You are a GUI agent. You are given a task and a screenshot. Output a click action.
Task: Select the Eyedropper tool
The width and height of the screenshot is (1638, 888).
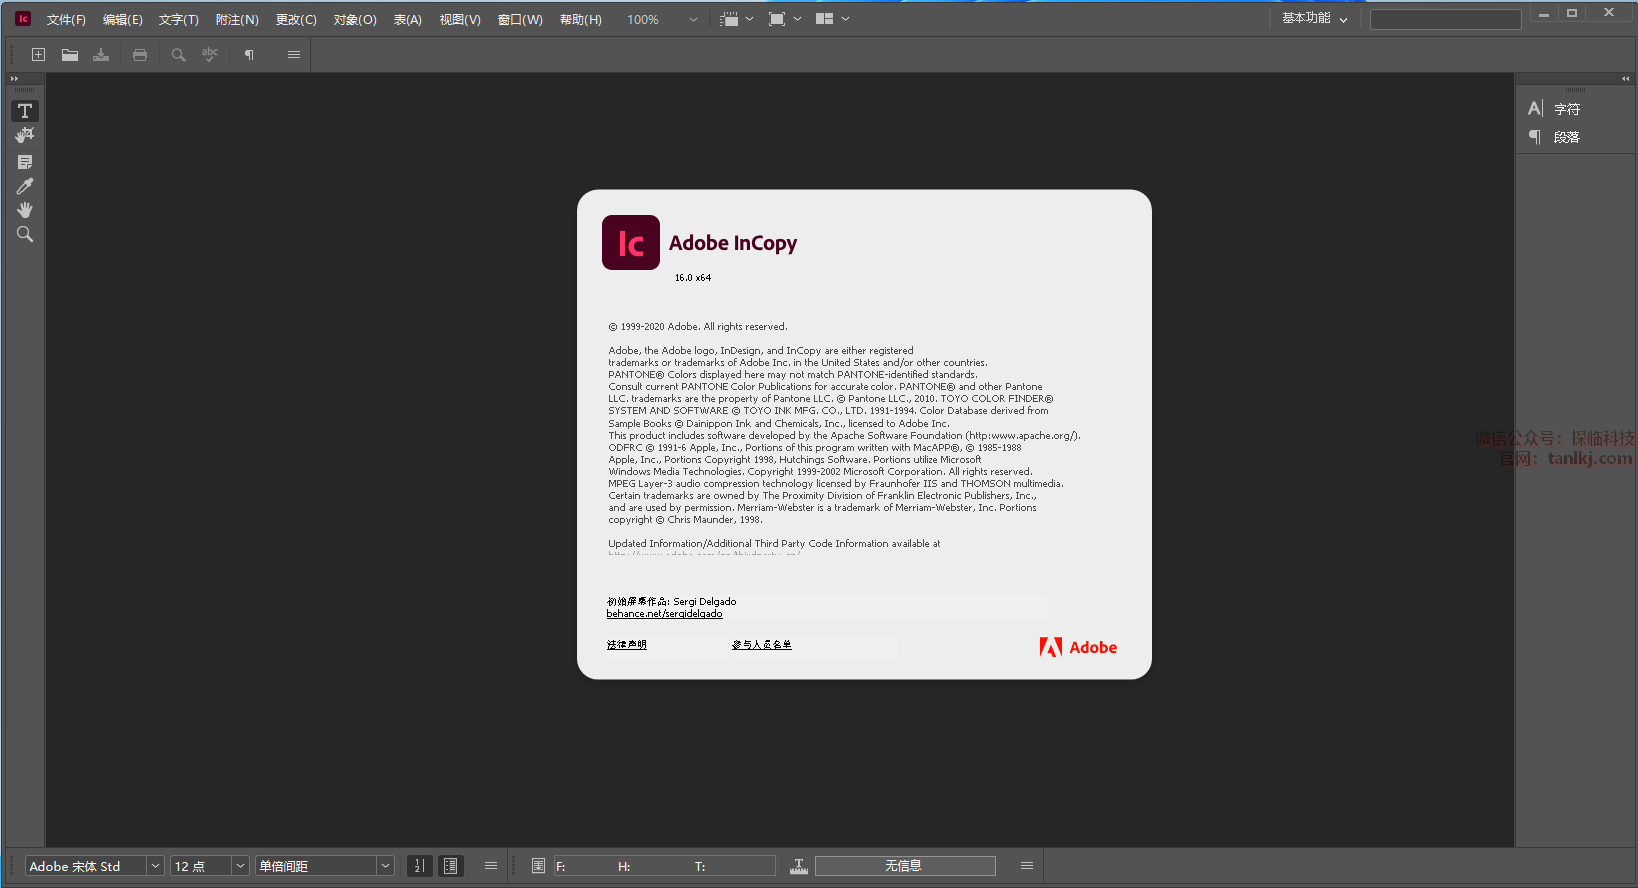point(25,186)
